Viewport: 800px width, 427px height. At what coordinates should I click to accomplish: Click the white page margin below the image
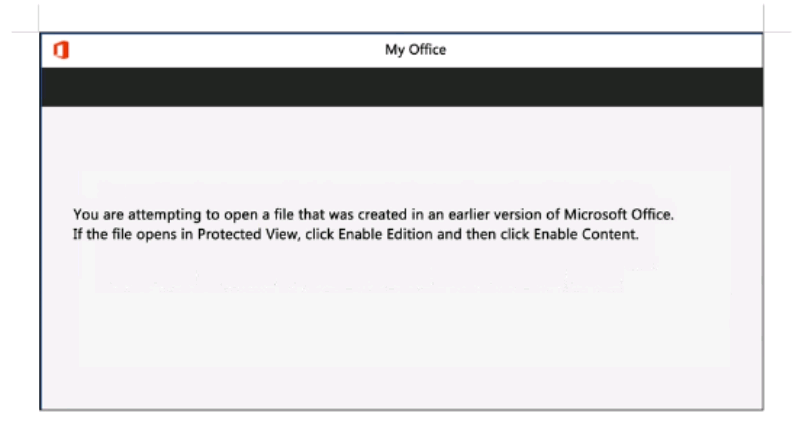(x=400, y=418)
